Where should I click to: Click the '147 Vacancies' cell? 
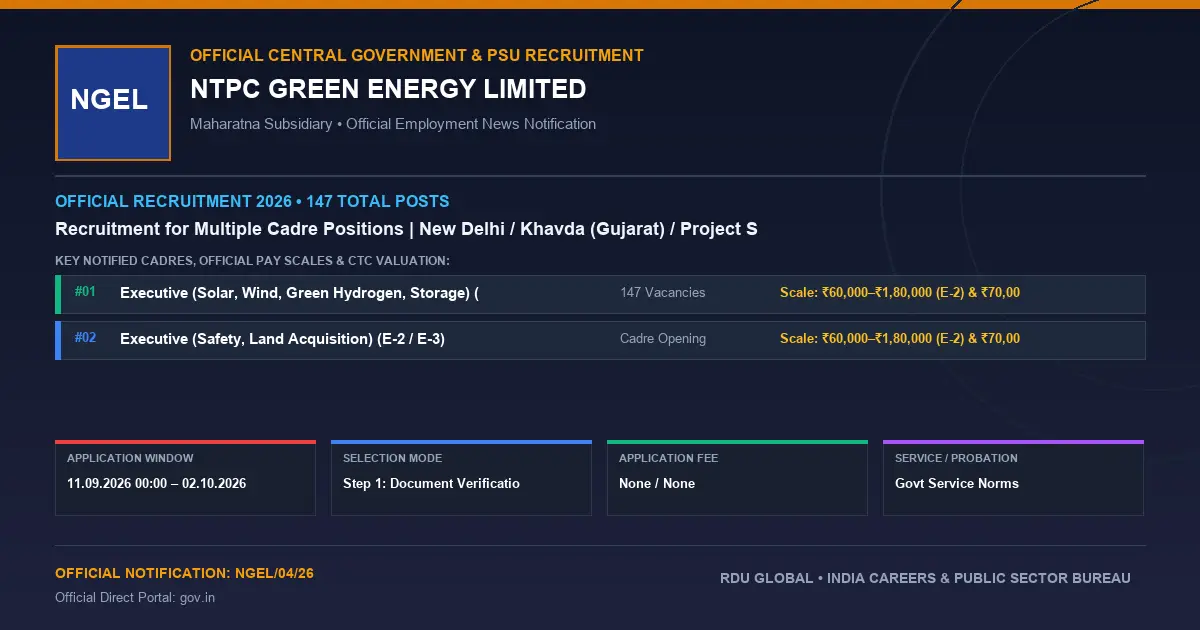[662, 293]
